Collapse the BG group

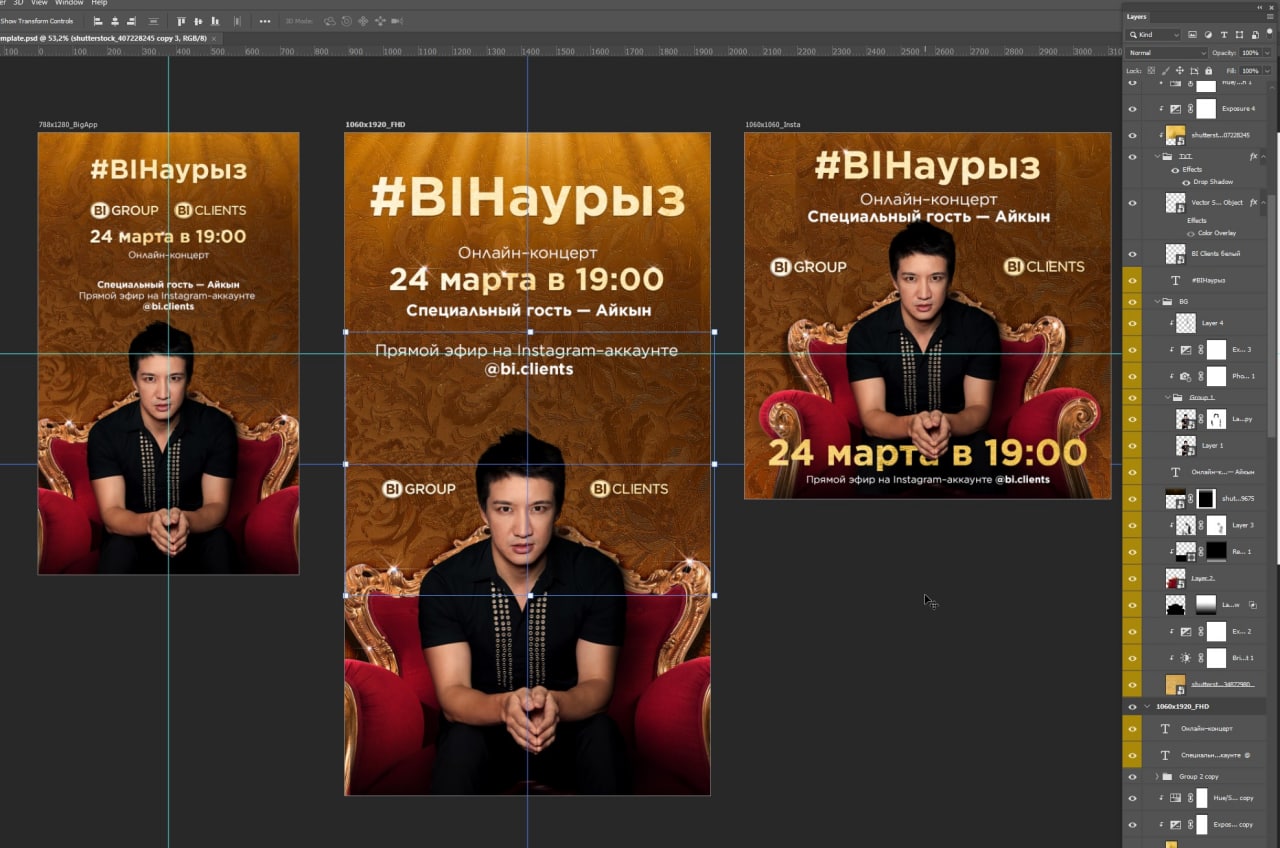1158,301
